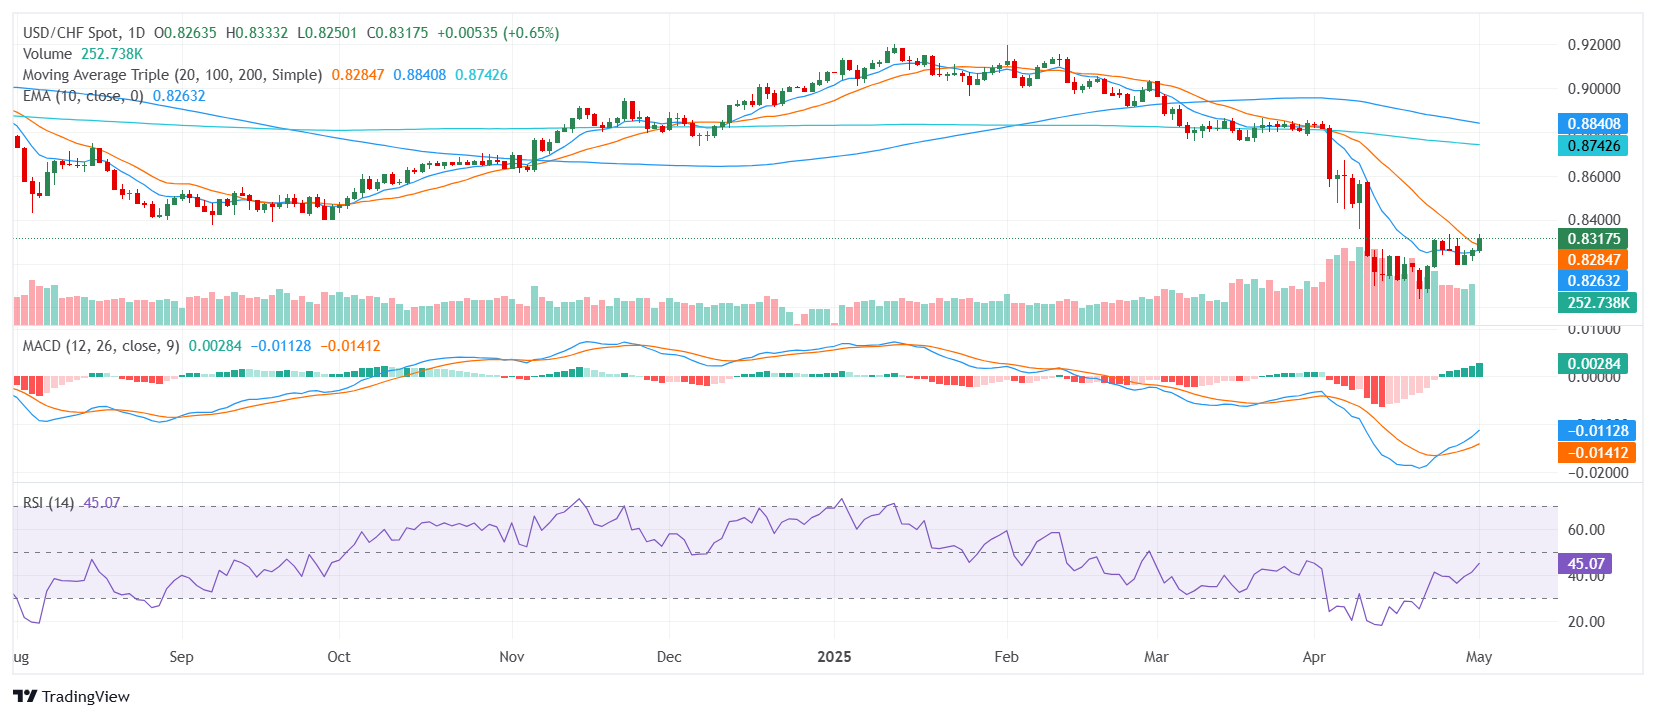This screenshot has width=1656, height=718.
Task: Select the Volume indicator legend
Action: coord(47,54)
